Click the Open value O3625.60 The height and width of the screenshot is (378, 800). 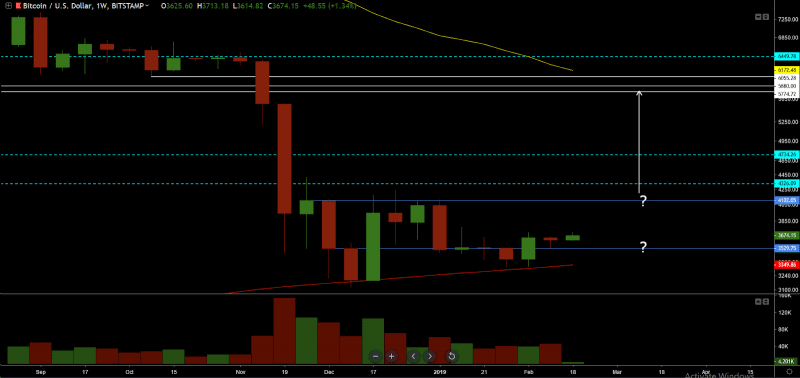pyautogui.click(x=177, y=6)
